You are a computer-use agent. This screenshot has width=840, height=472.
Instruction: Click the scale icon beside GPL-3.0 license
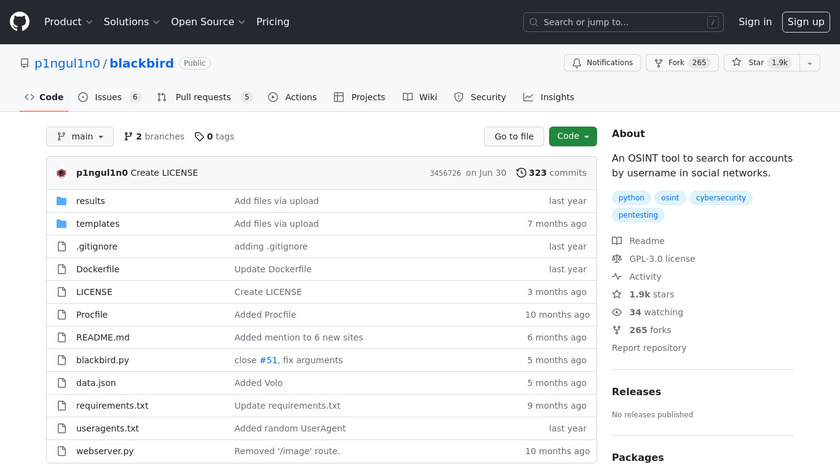pyautogui.click(x=617, y=259)
